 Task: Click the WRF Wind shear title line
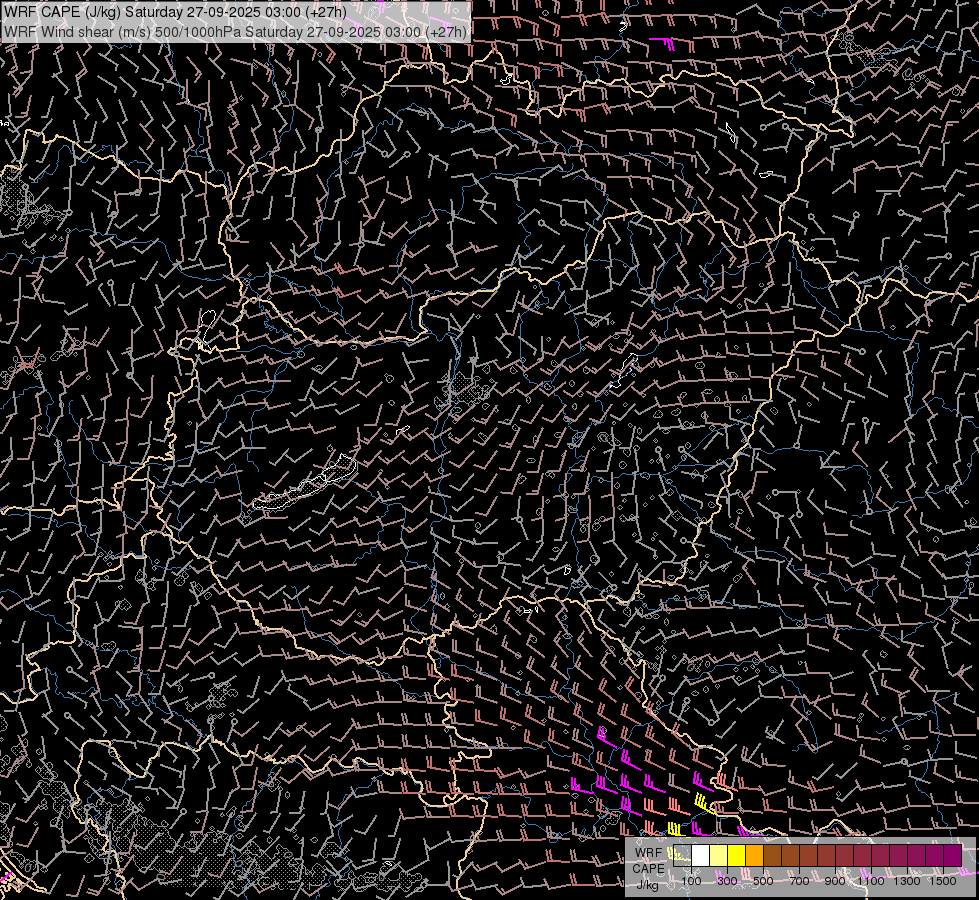click(x=235, y=31)
